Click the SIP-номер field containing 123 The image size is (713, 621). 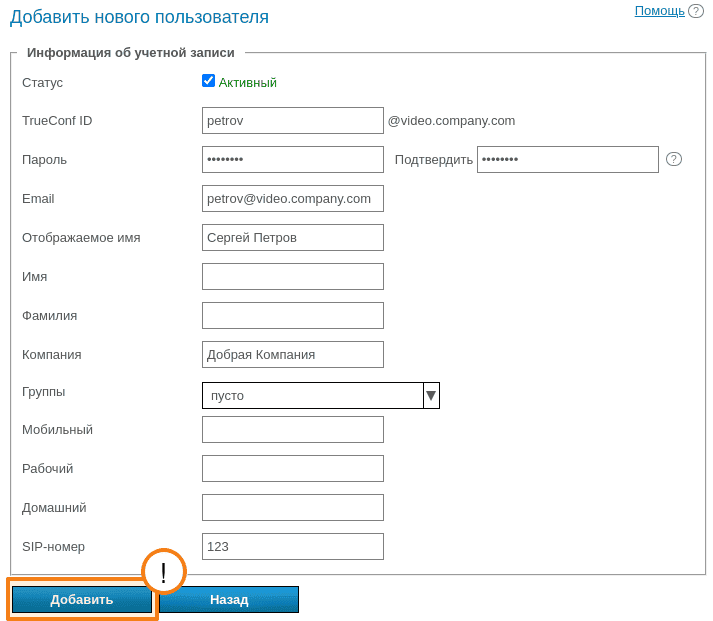point(293,546)
